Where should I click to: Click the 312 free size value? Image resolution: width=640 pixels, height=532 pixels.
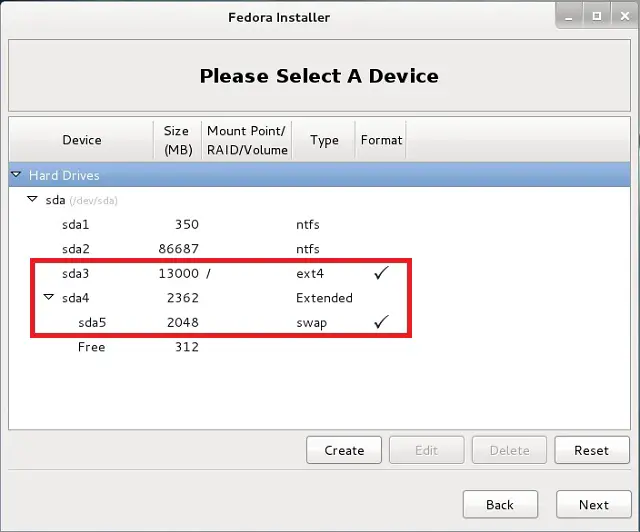pyautogui.click(x=187, y=347)
